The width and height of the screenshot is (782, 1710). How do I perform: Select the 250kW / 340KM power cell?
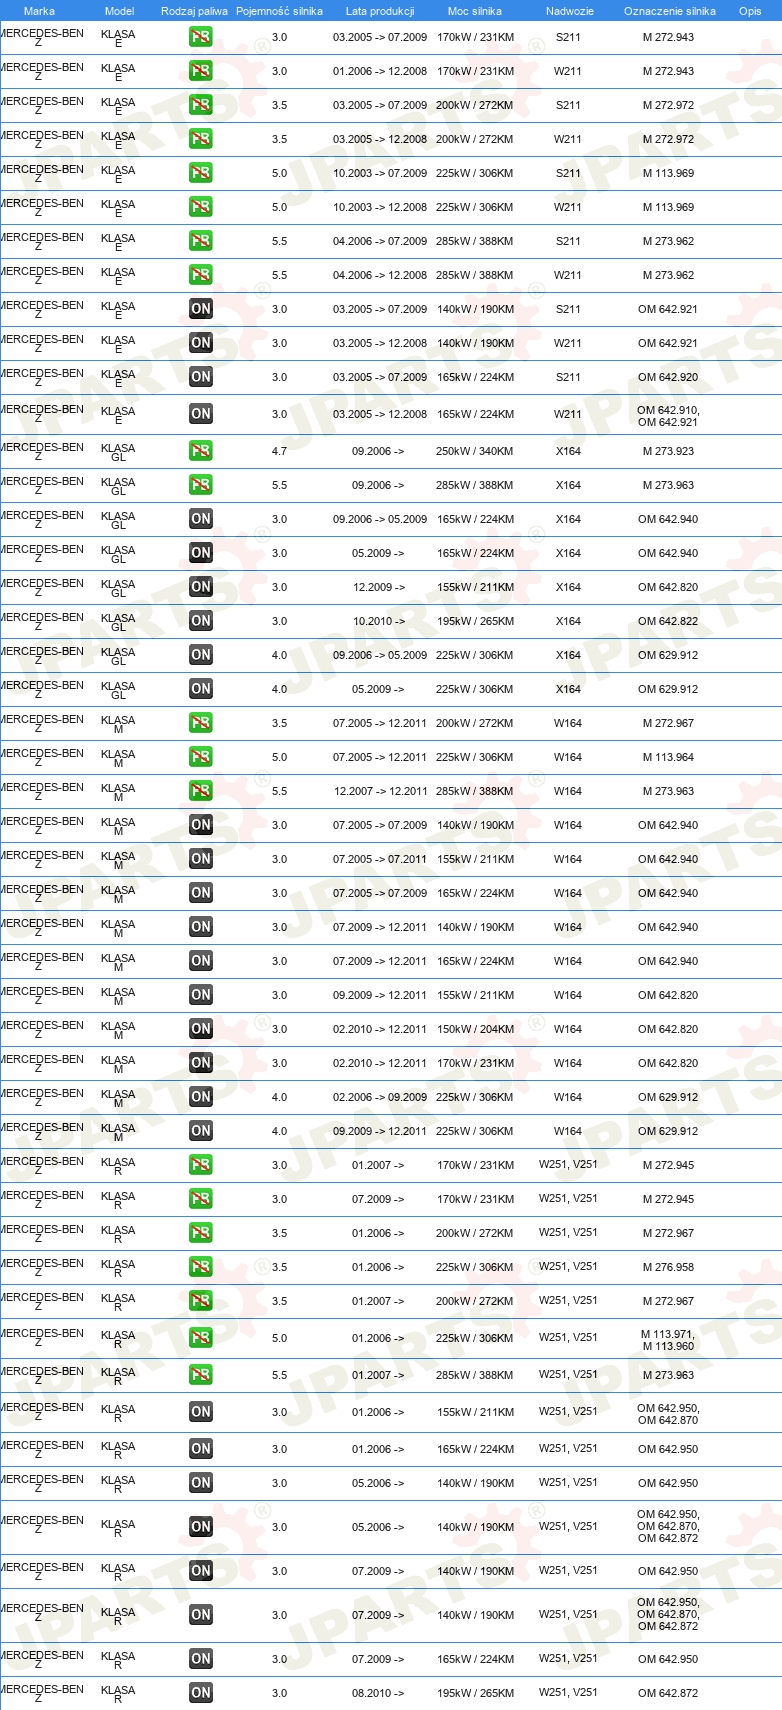click(475, 451)
